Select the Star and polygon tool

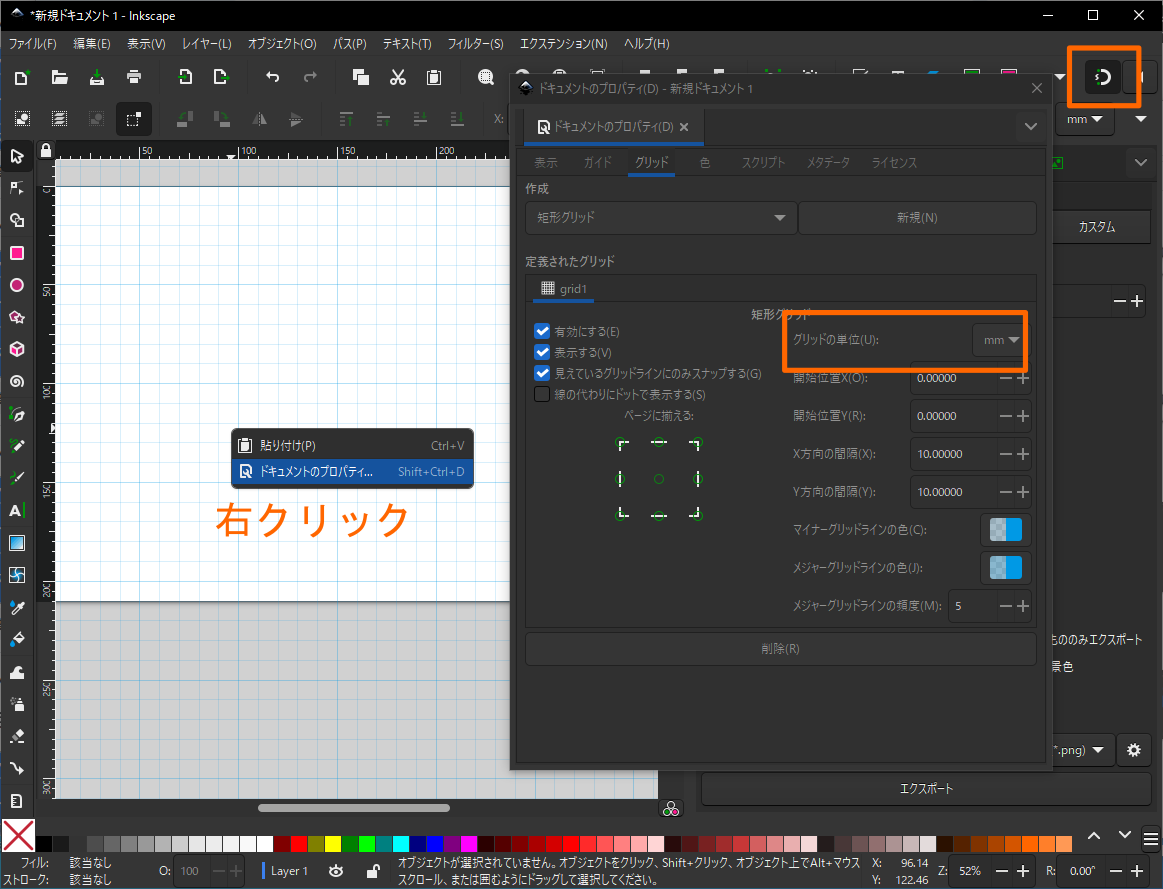click(17, 317)
